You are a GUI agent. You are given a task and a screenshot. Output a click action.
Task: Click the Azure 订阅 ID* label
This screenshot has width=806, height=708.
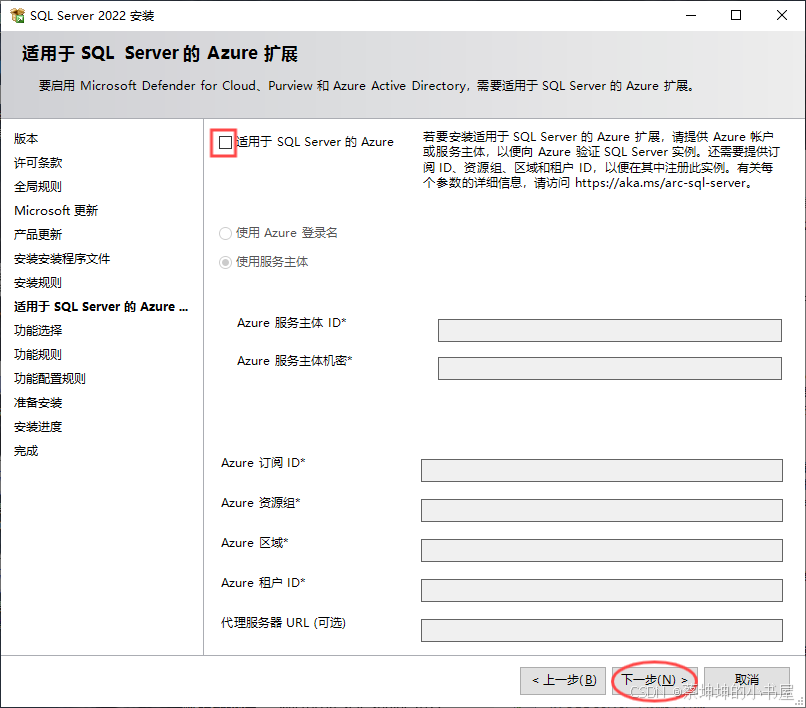[x=263, y=463]
